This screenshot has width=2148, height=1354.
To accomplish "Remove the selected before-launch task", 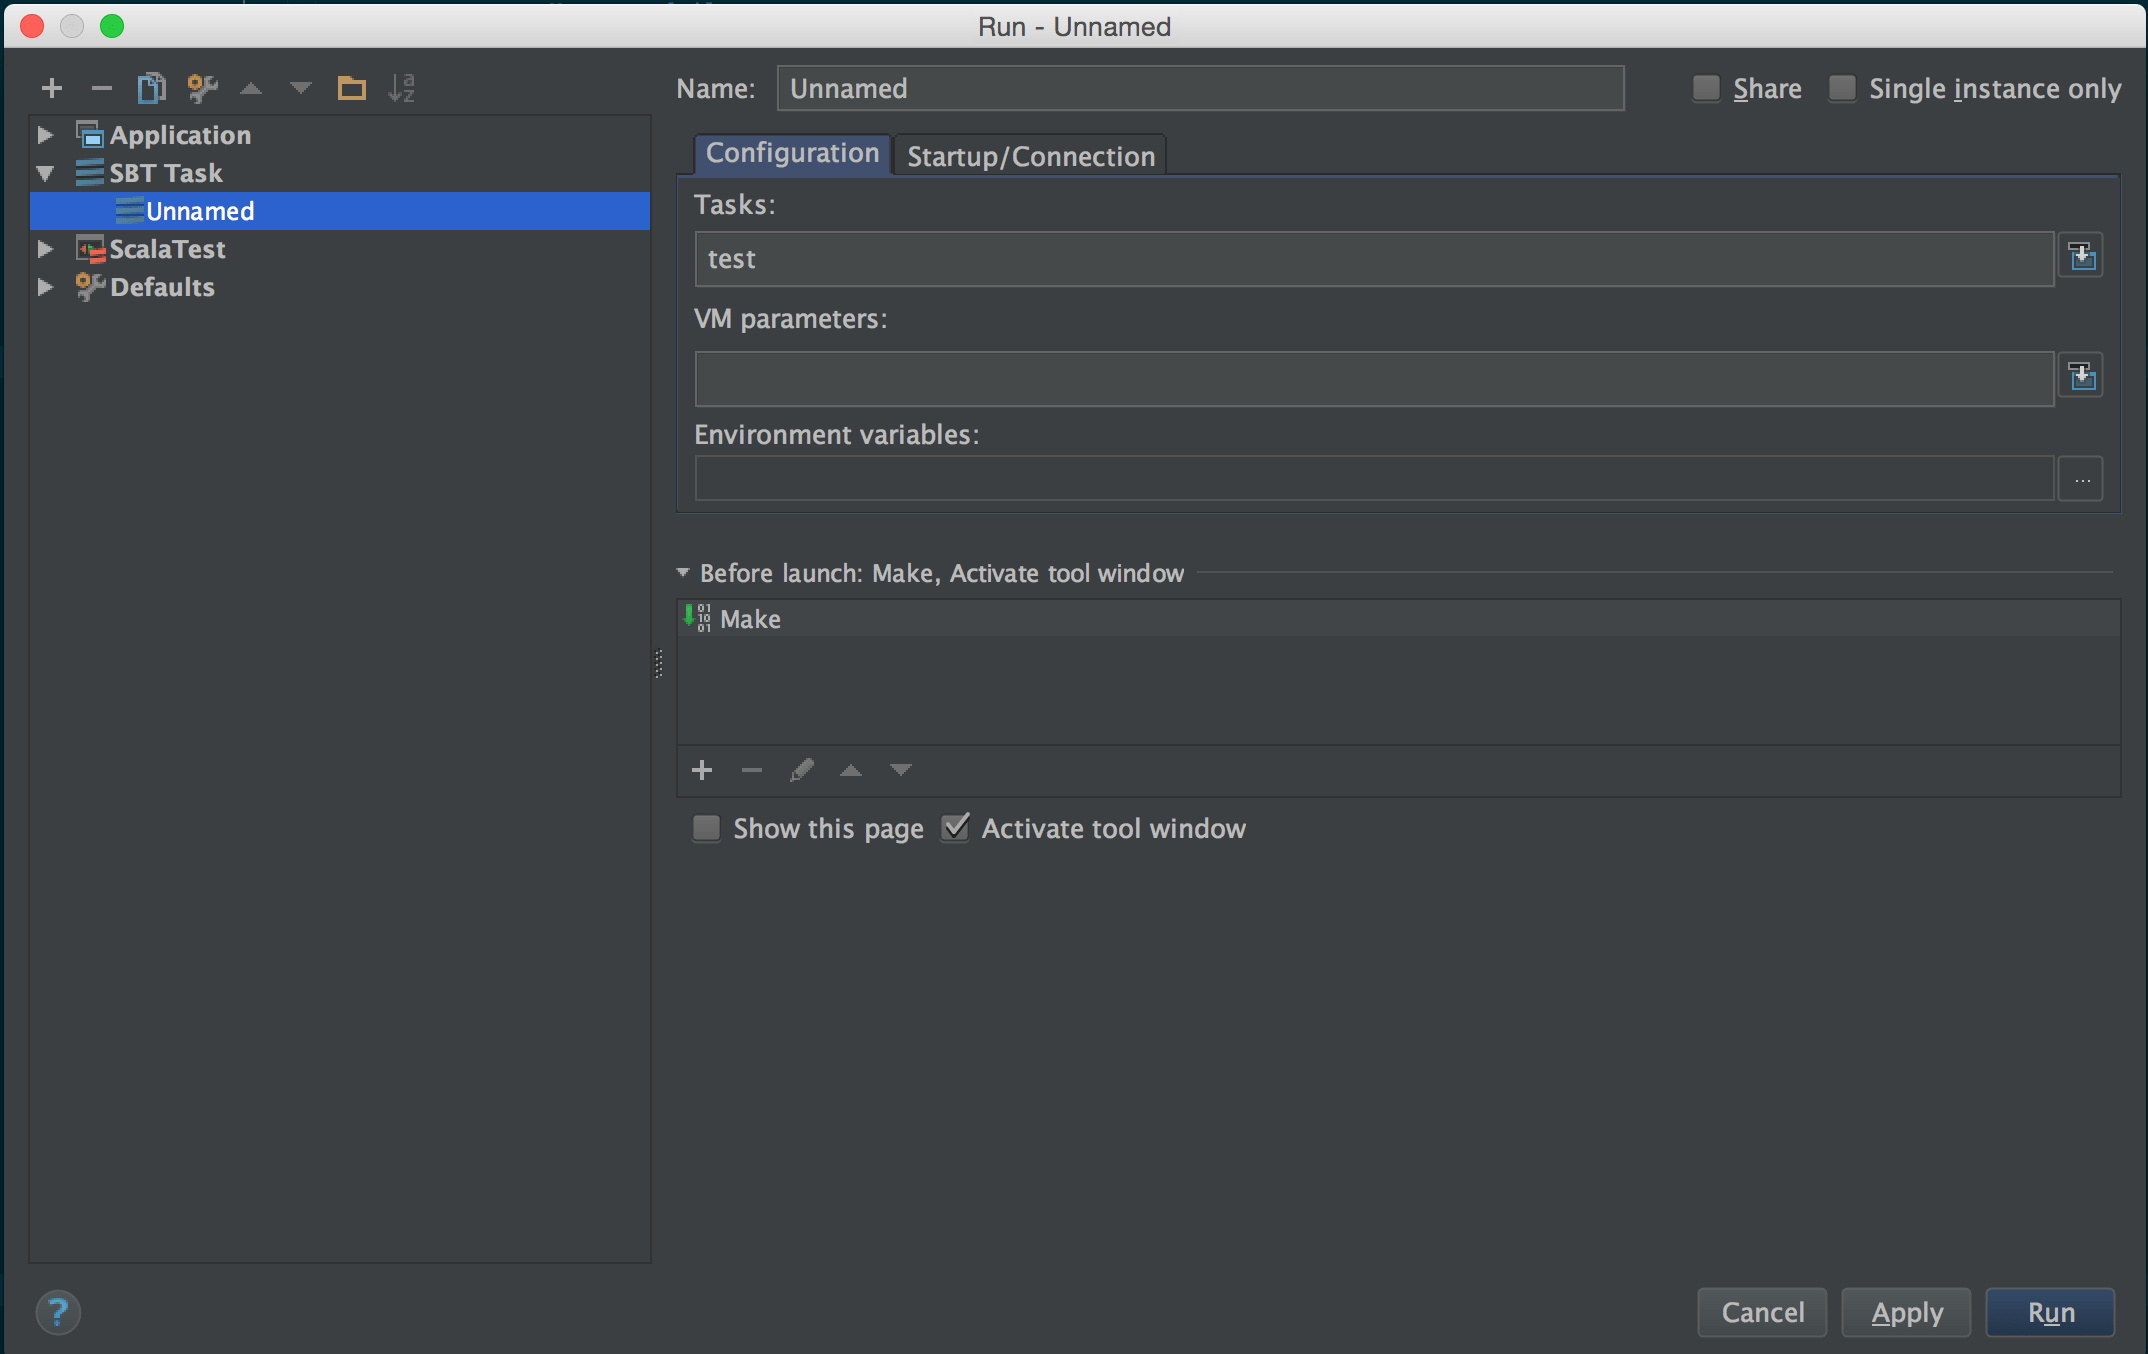I will tap(752, 770).
